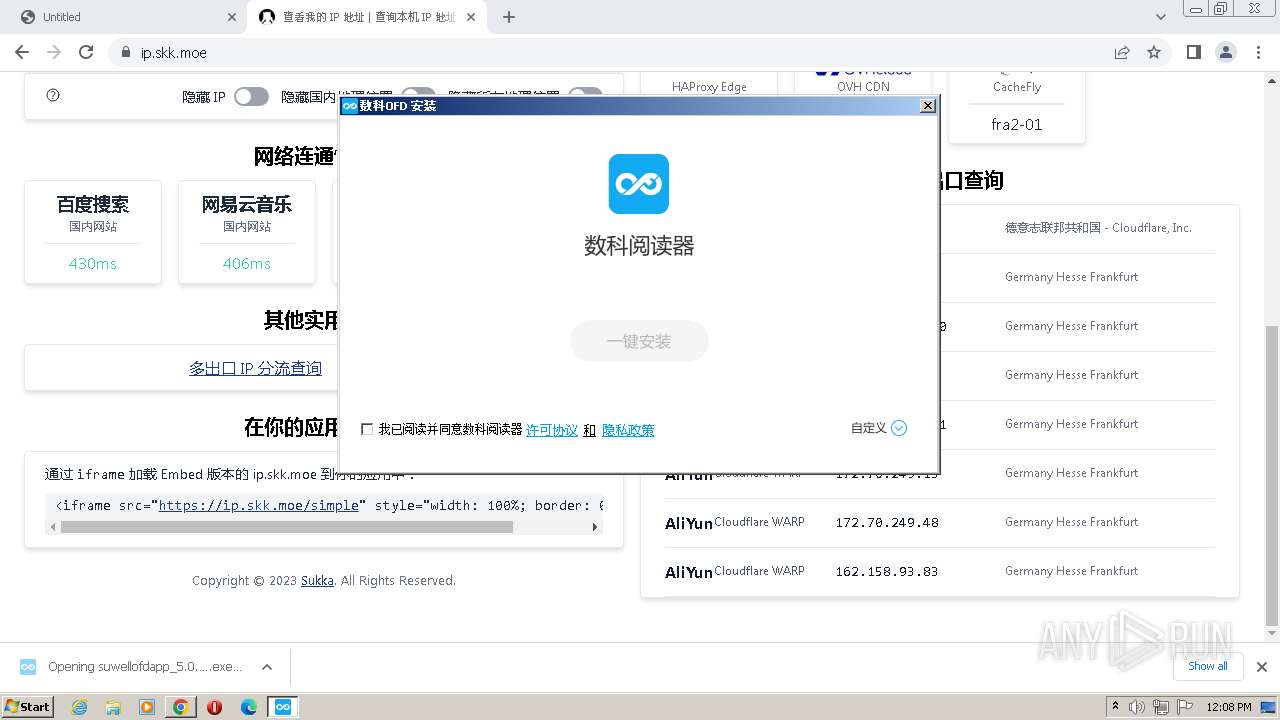Switch to Chrome in taskbar
The image size is (1280, 720).
tap(181, 707)
